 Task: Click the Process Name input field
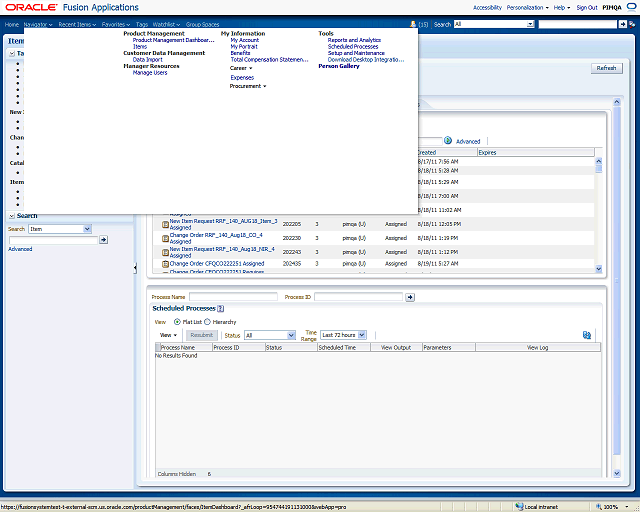click(233, 297)
